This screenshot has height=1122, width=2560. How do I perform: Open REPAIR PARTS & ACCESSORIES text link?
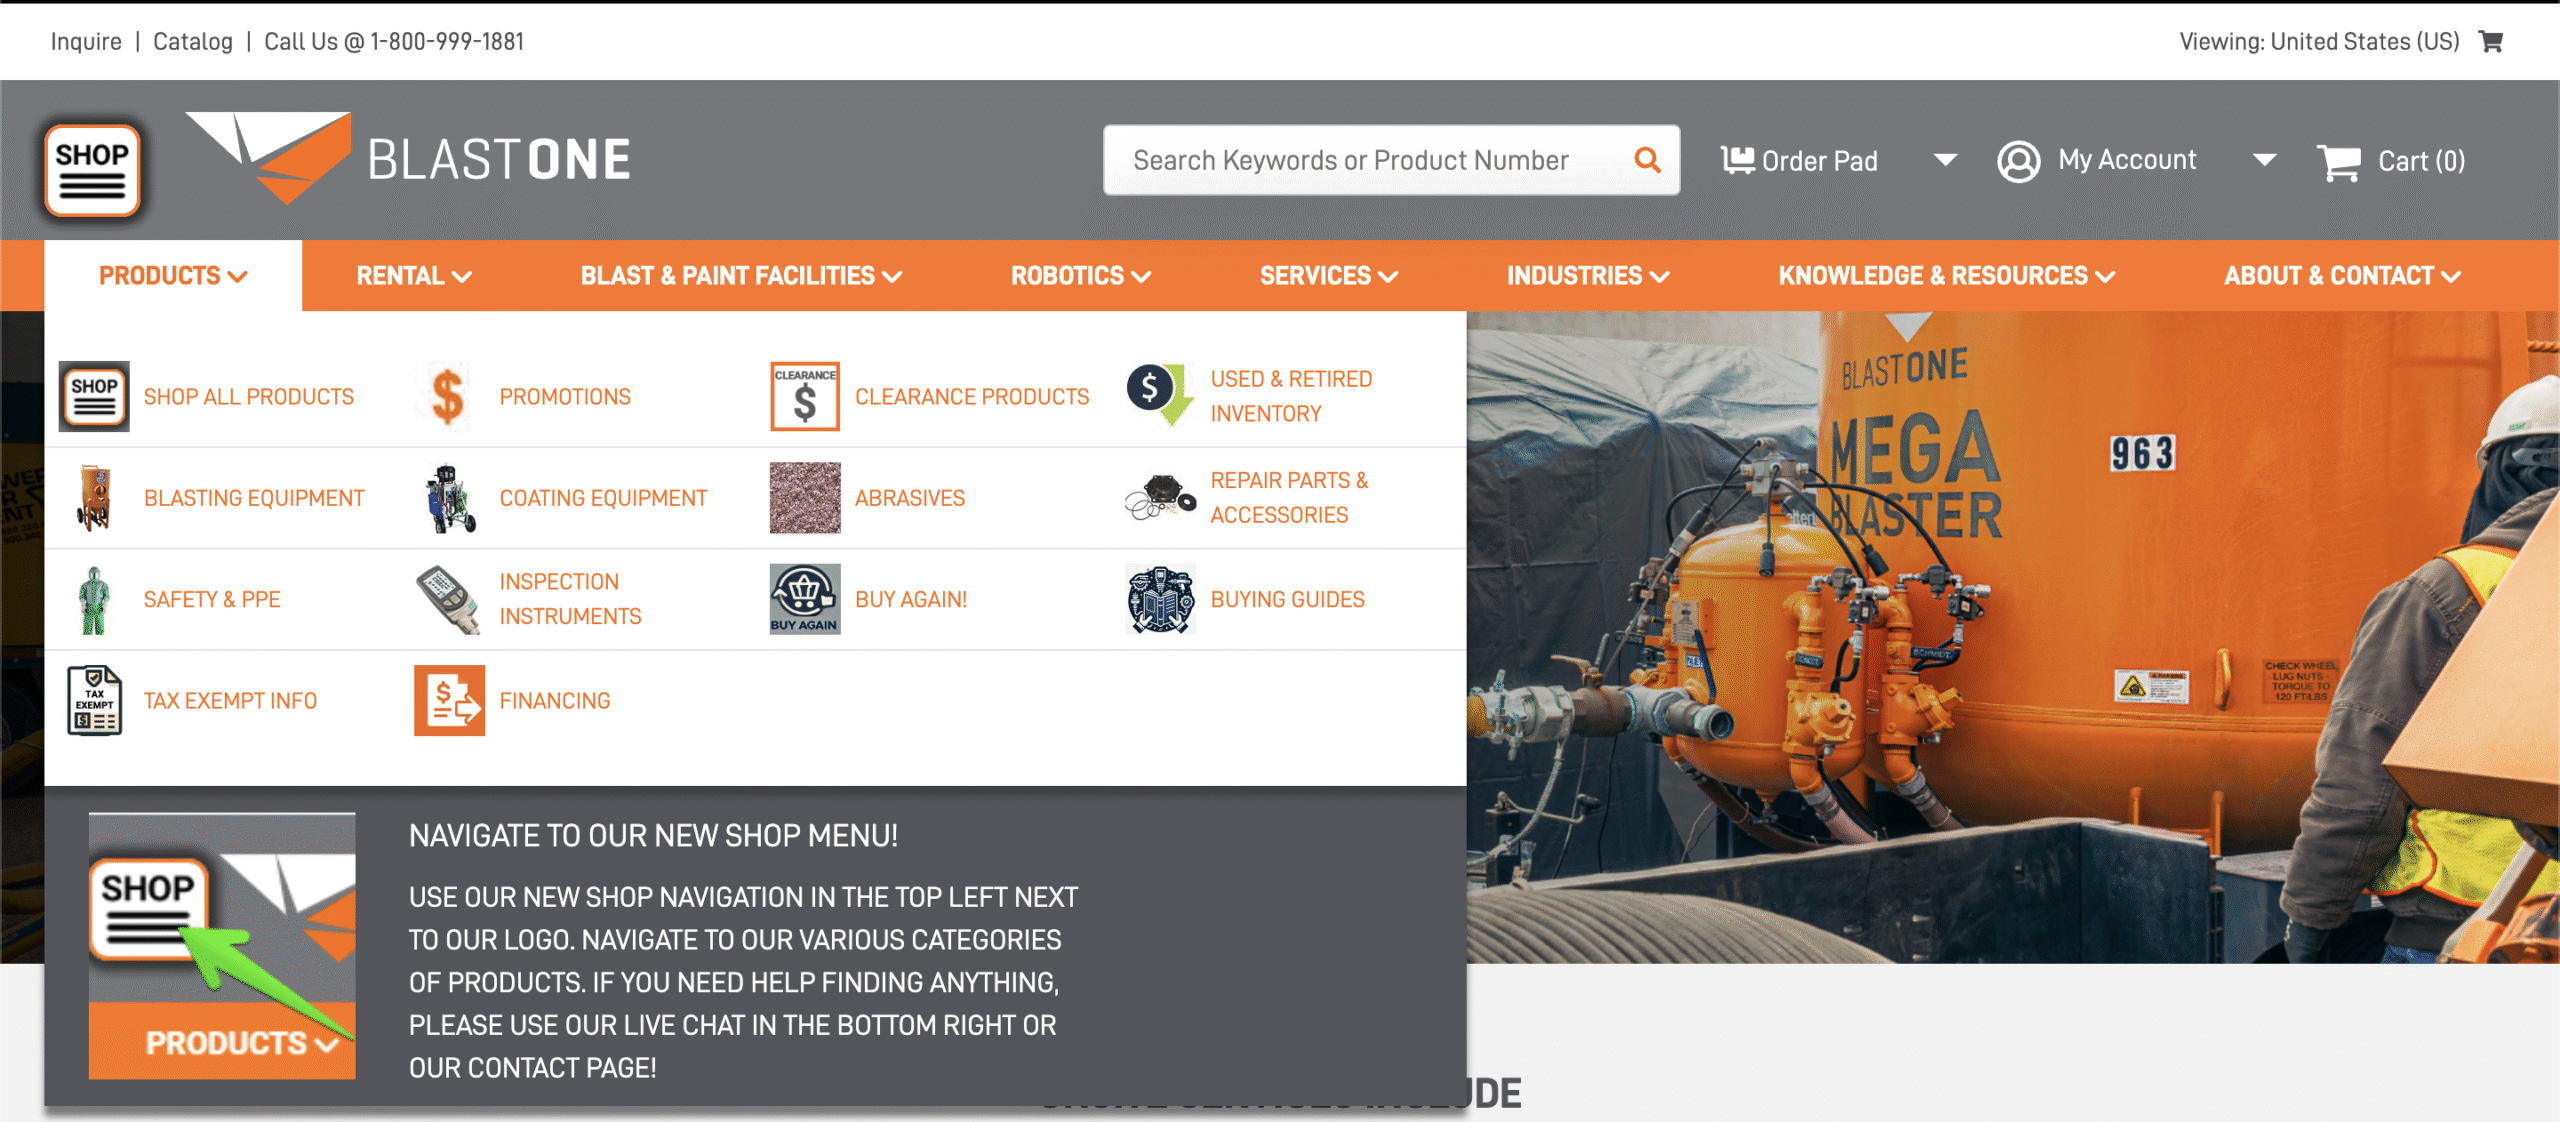point(1289,497)
